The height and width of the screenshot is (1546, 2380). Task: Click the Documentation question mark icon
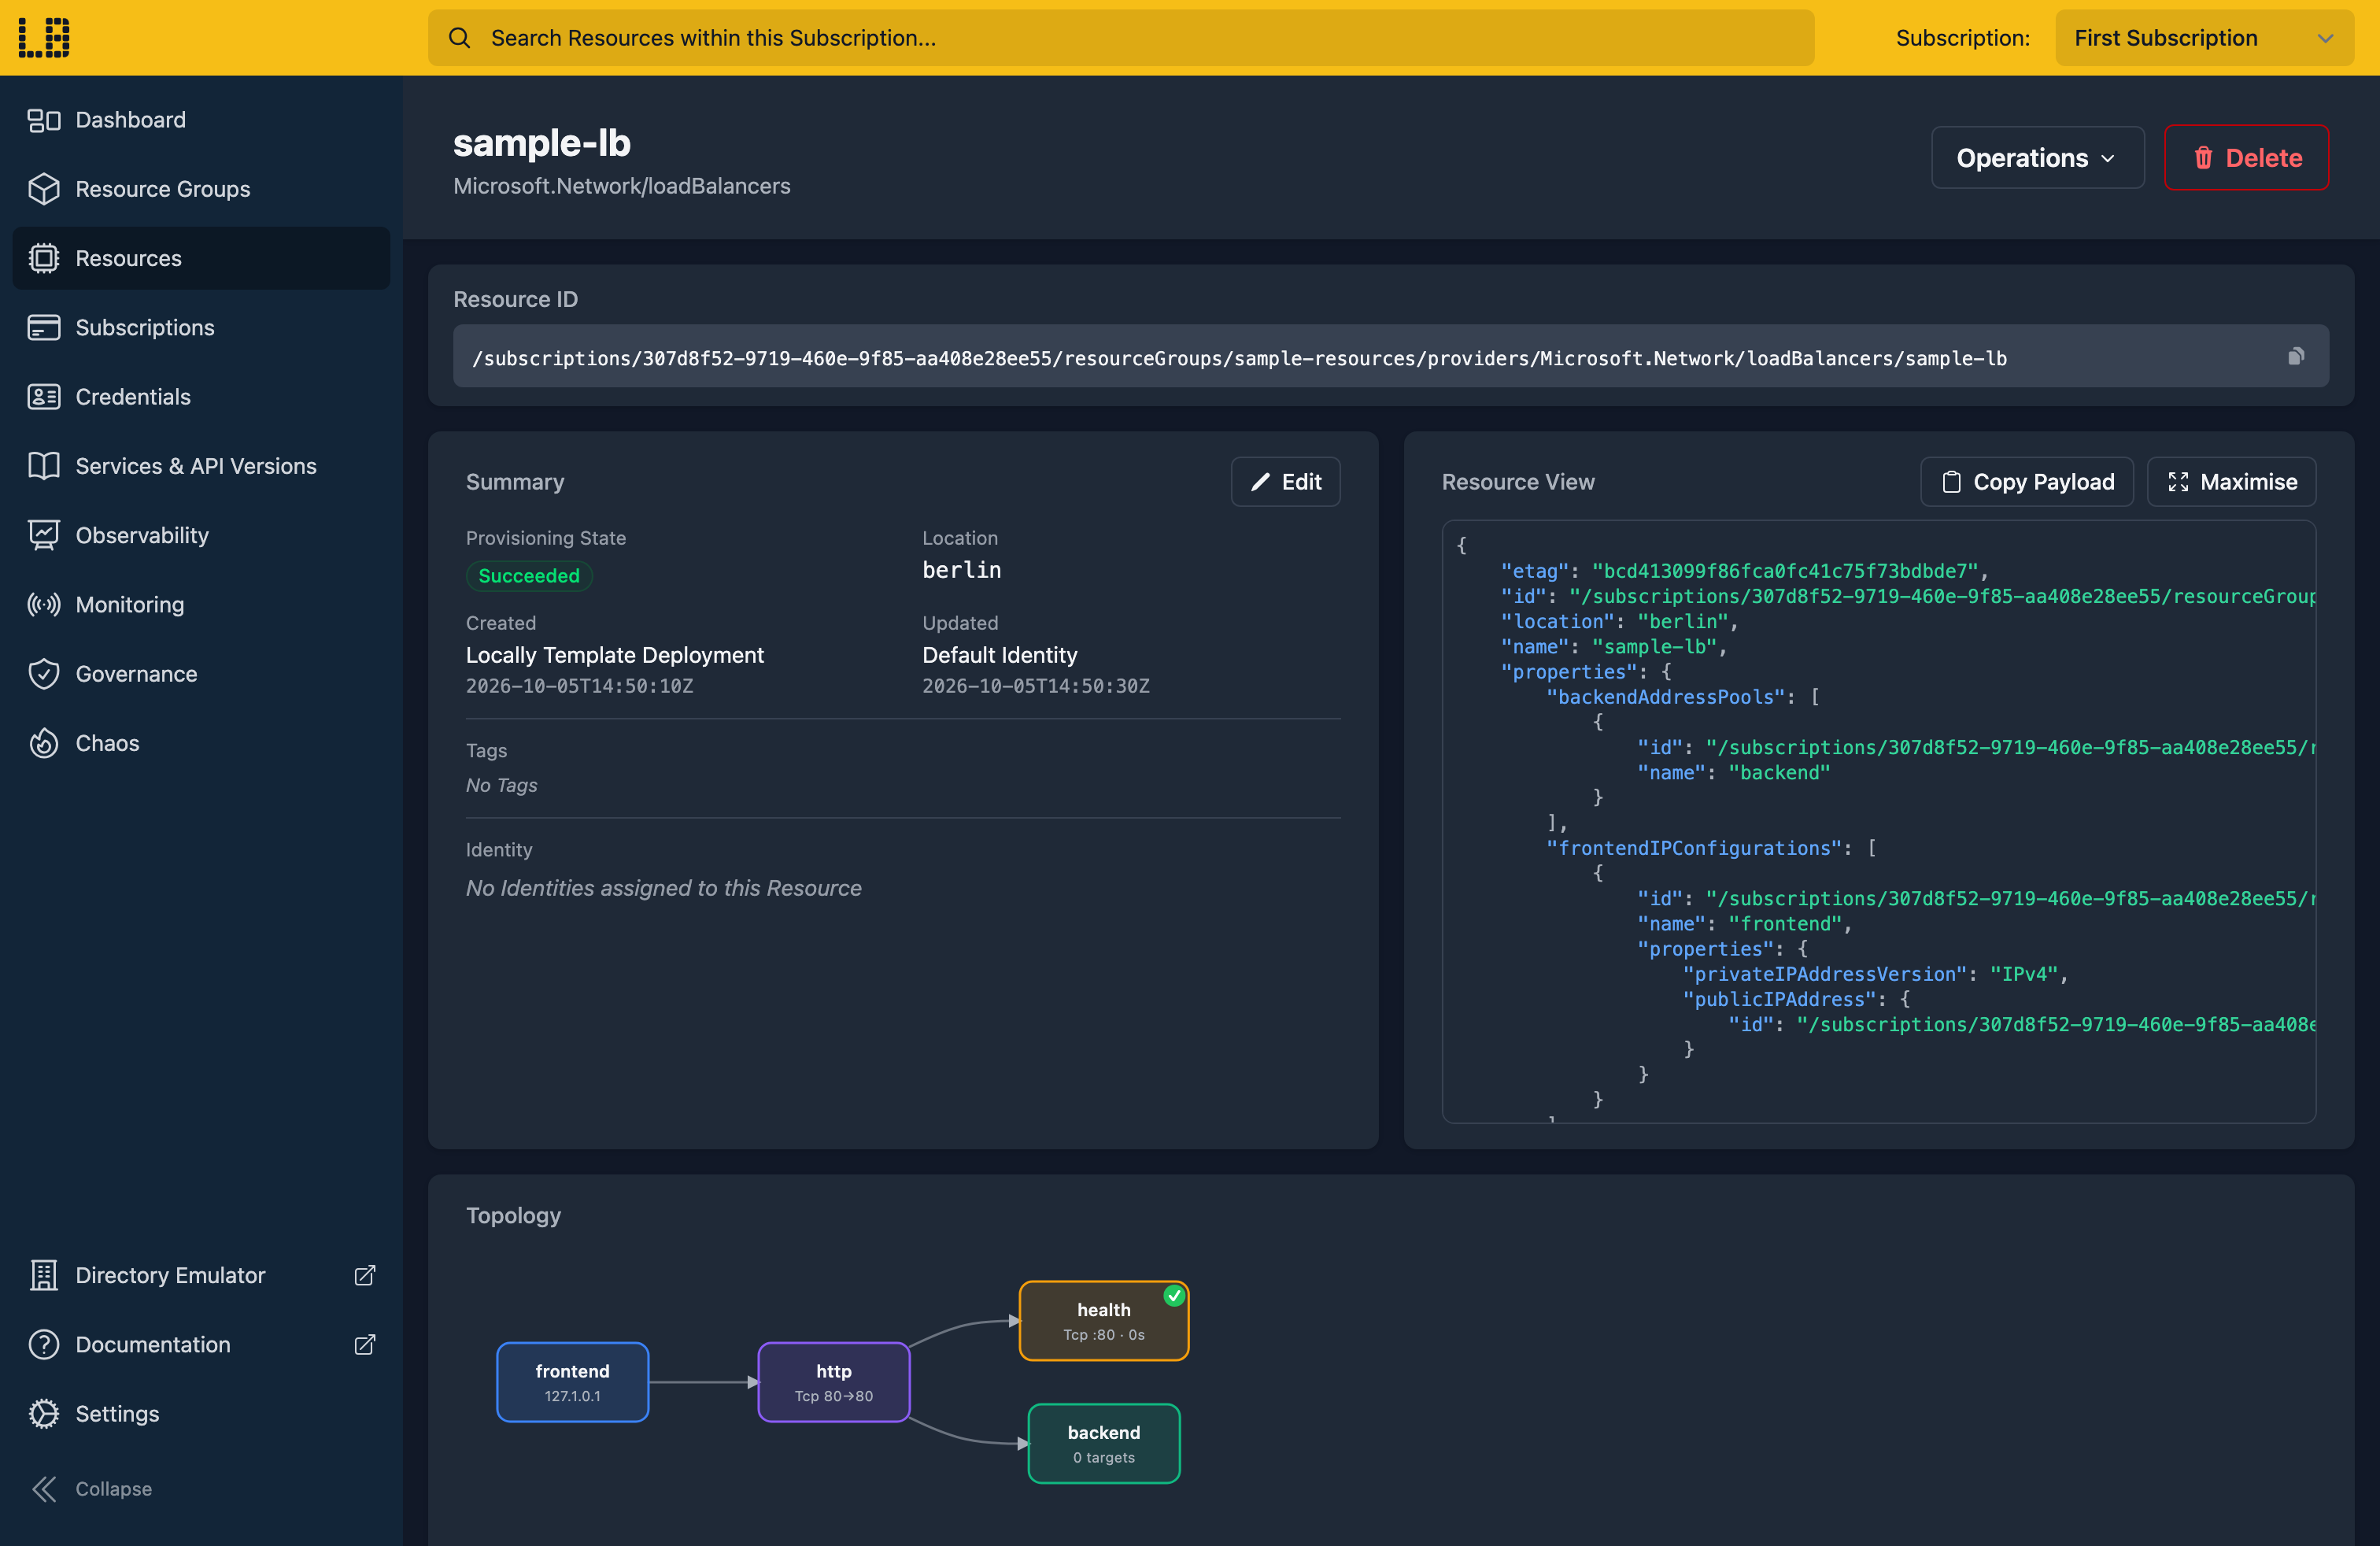pos(44,1344)
